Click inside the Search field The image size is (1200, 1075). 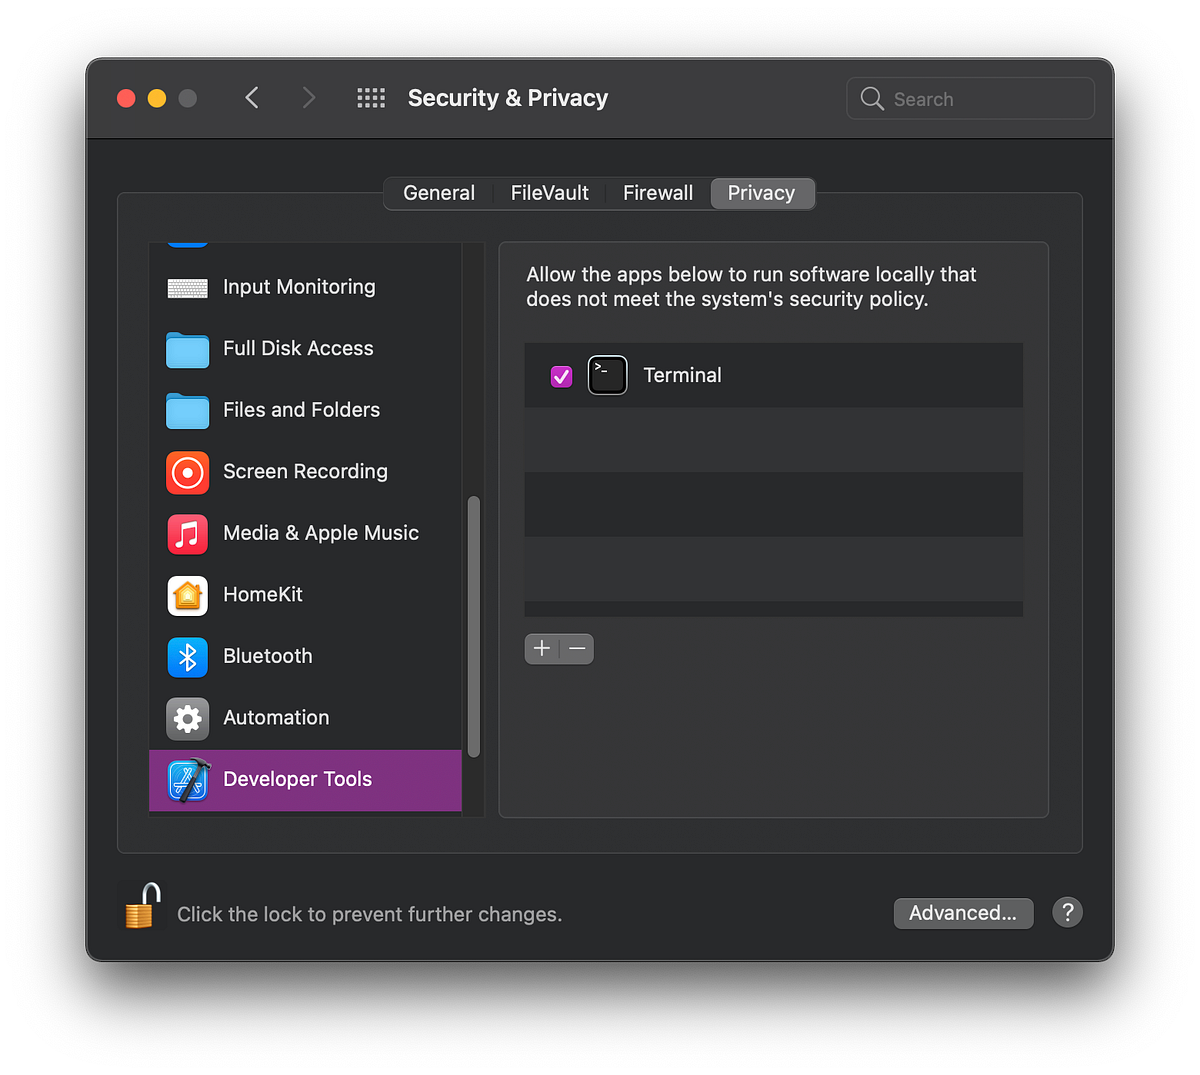[x=968, y=98]
